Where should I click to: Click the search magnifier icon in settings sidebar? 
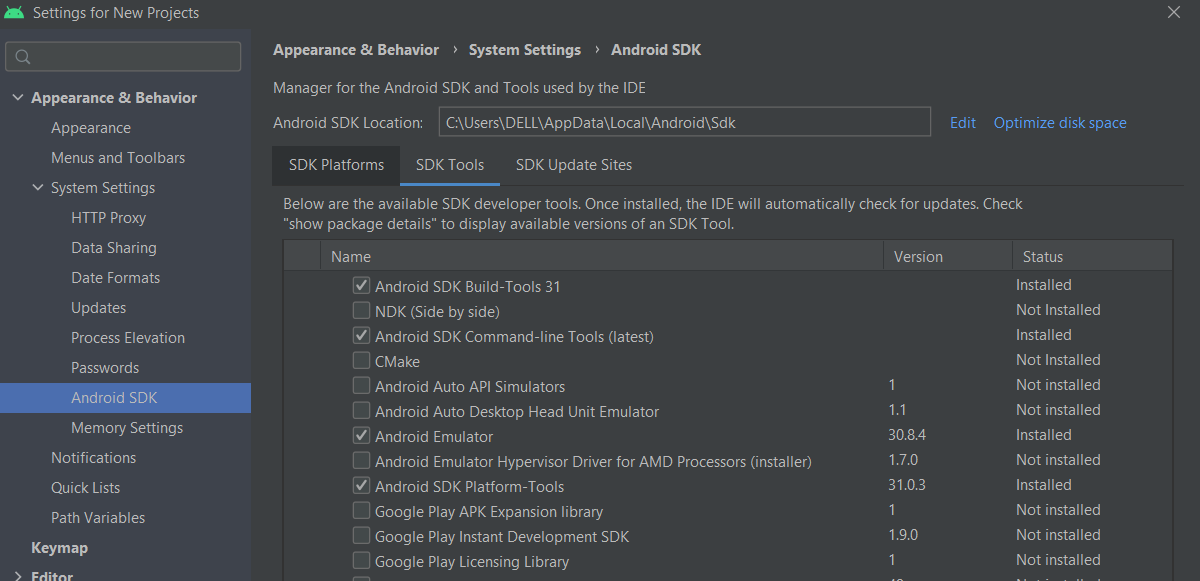click(24, 57)
